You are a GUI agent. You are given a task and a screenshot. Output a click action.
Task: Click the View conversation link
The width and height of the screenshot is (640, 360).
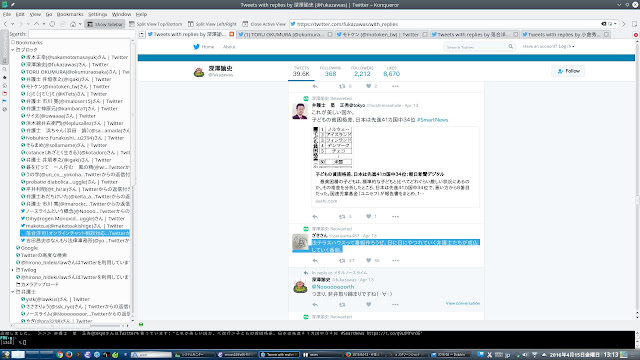(463, 304)
